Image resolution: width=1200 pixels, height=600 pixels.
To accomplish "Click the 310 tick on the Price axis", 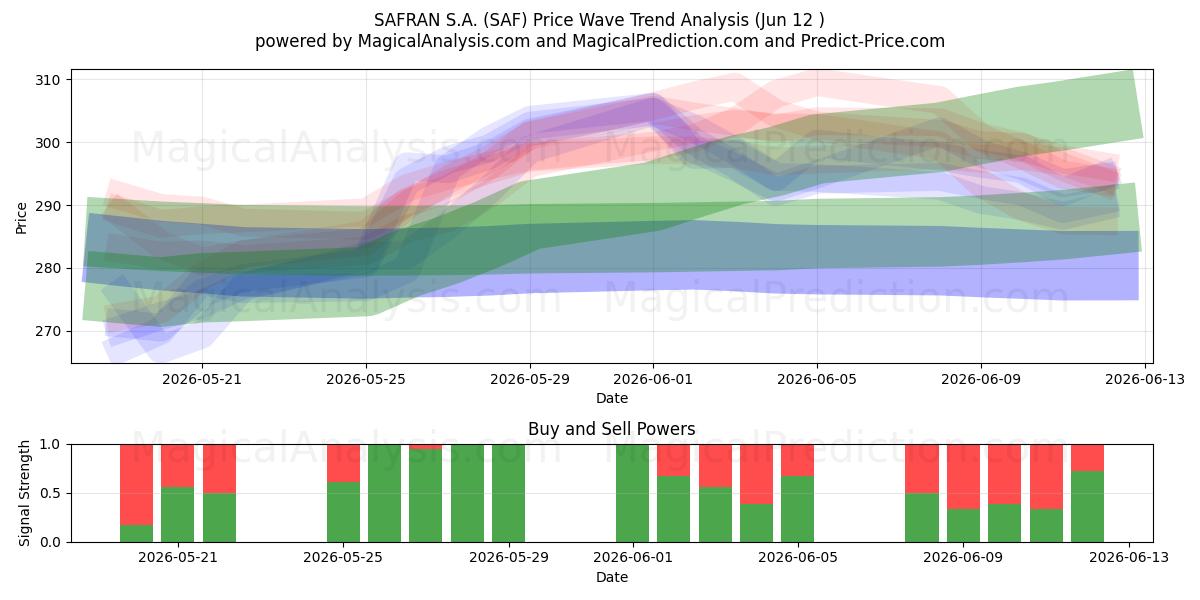I will [48, 80].
